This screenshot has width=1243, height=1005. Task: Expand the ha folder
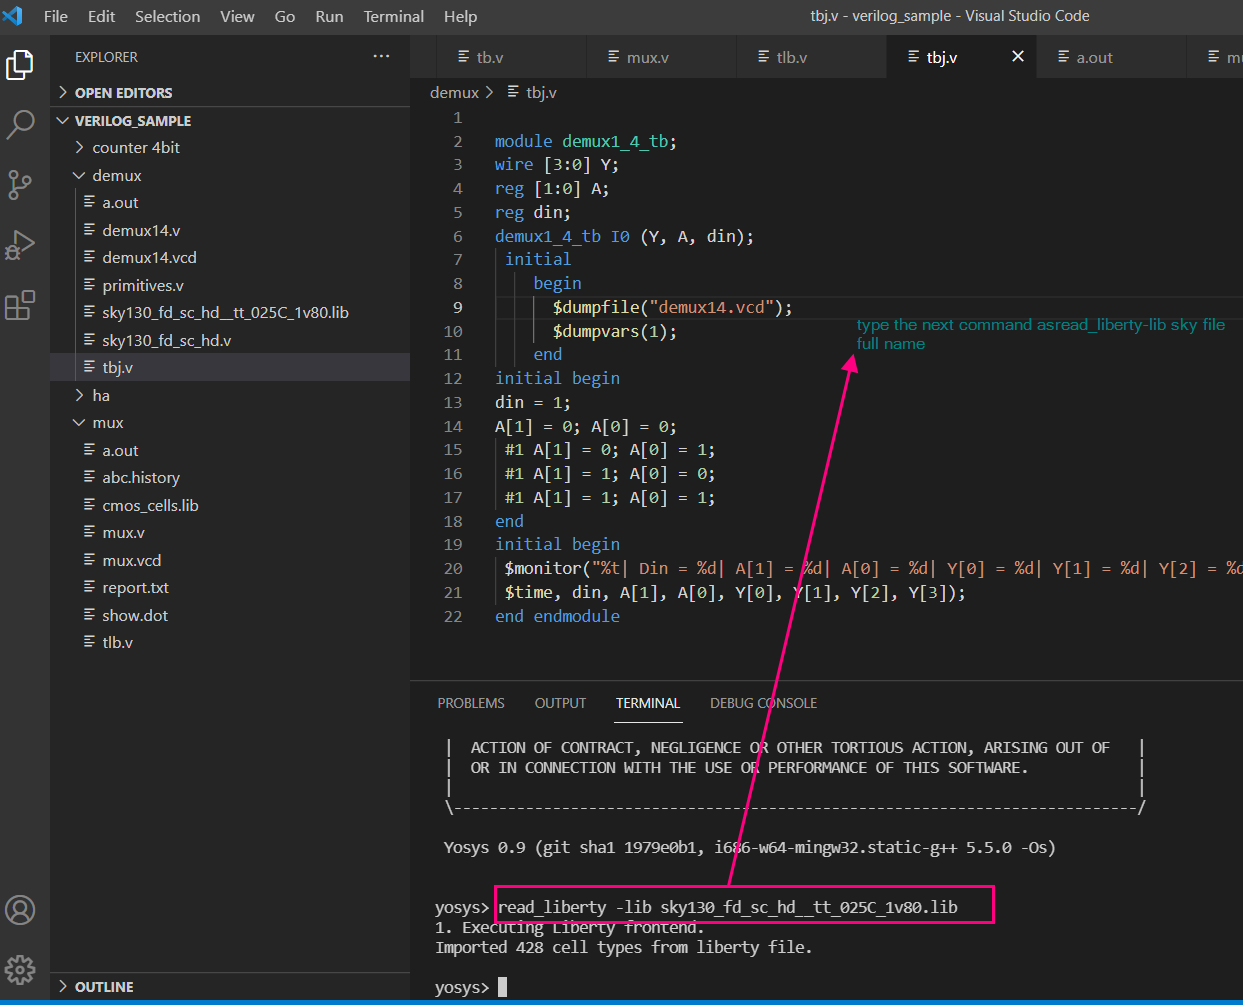click(x=230, y=395)
